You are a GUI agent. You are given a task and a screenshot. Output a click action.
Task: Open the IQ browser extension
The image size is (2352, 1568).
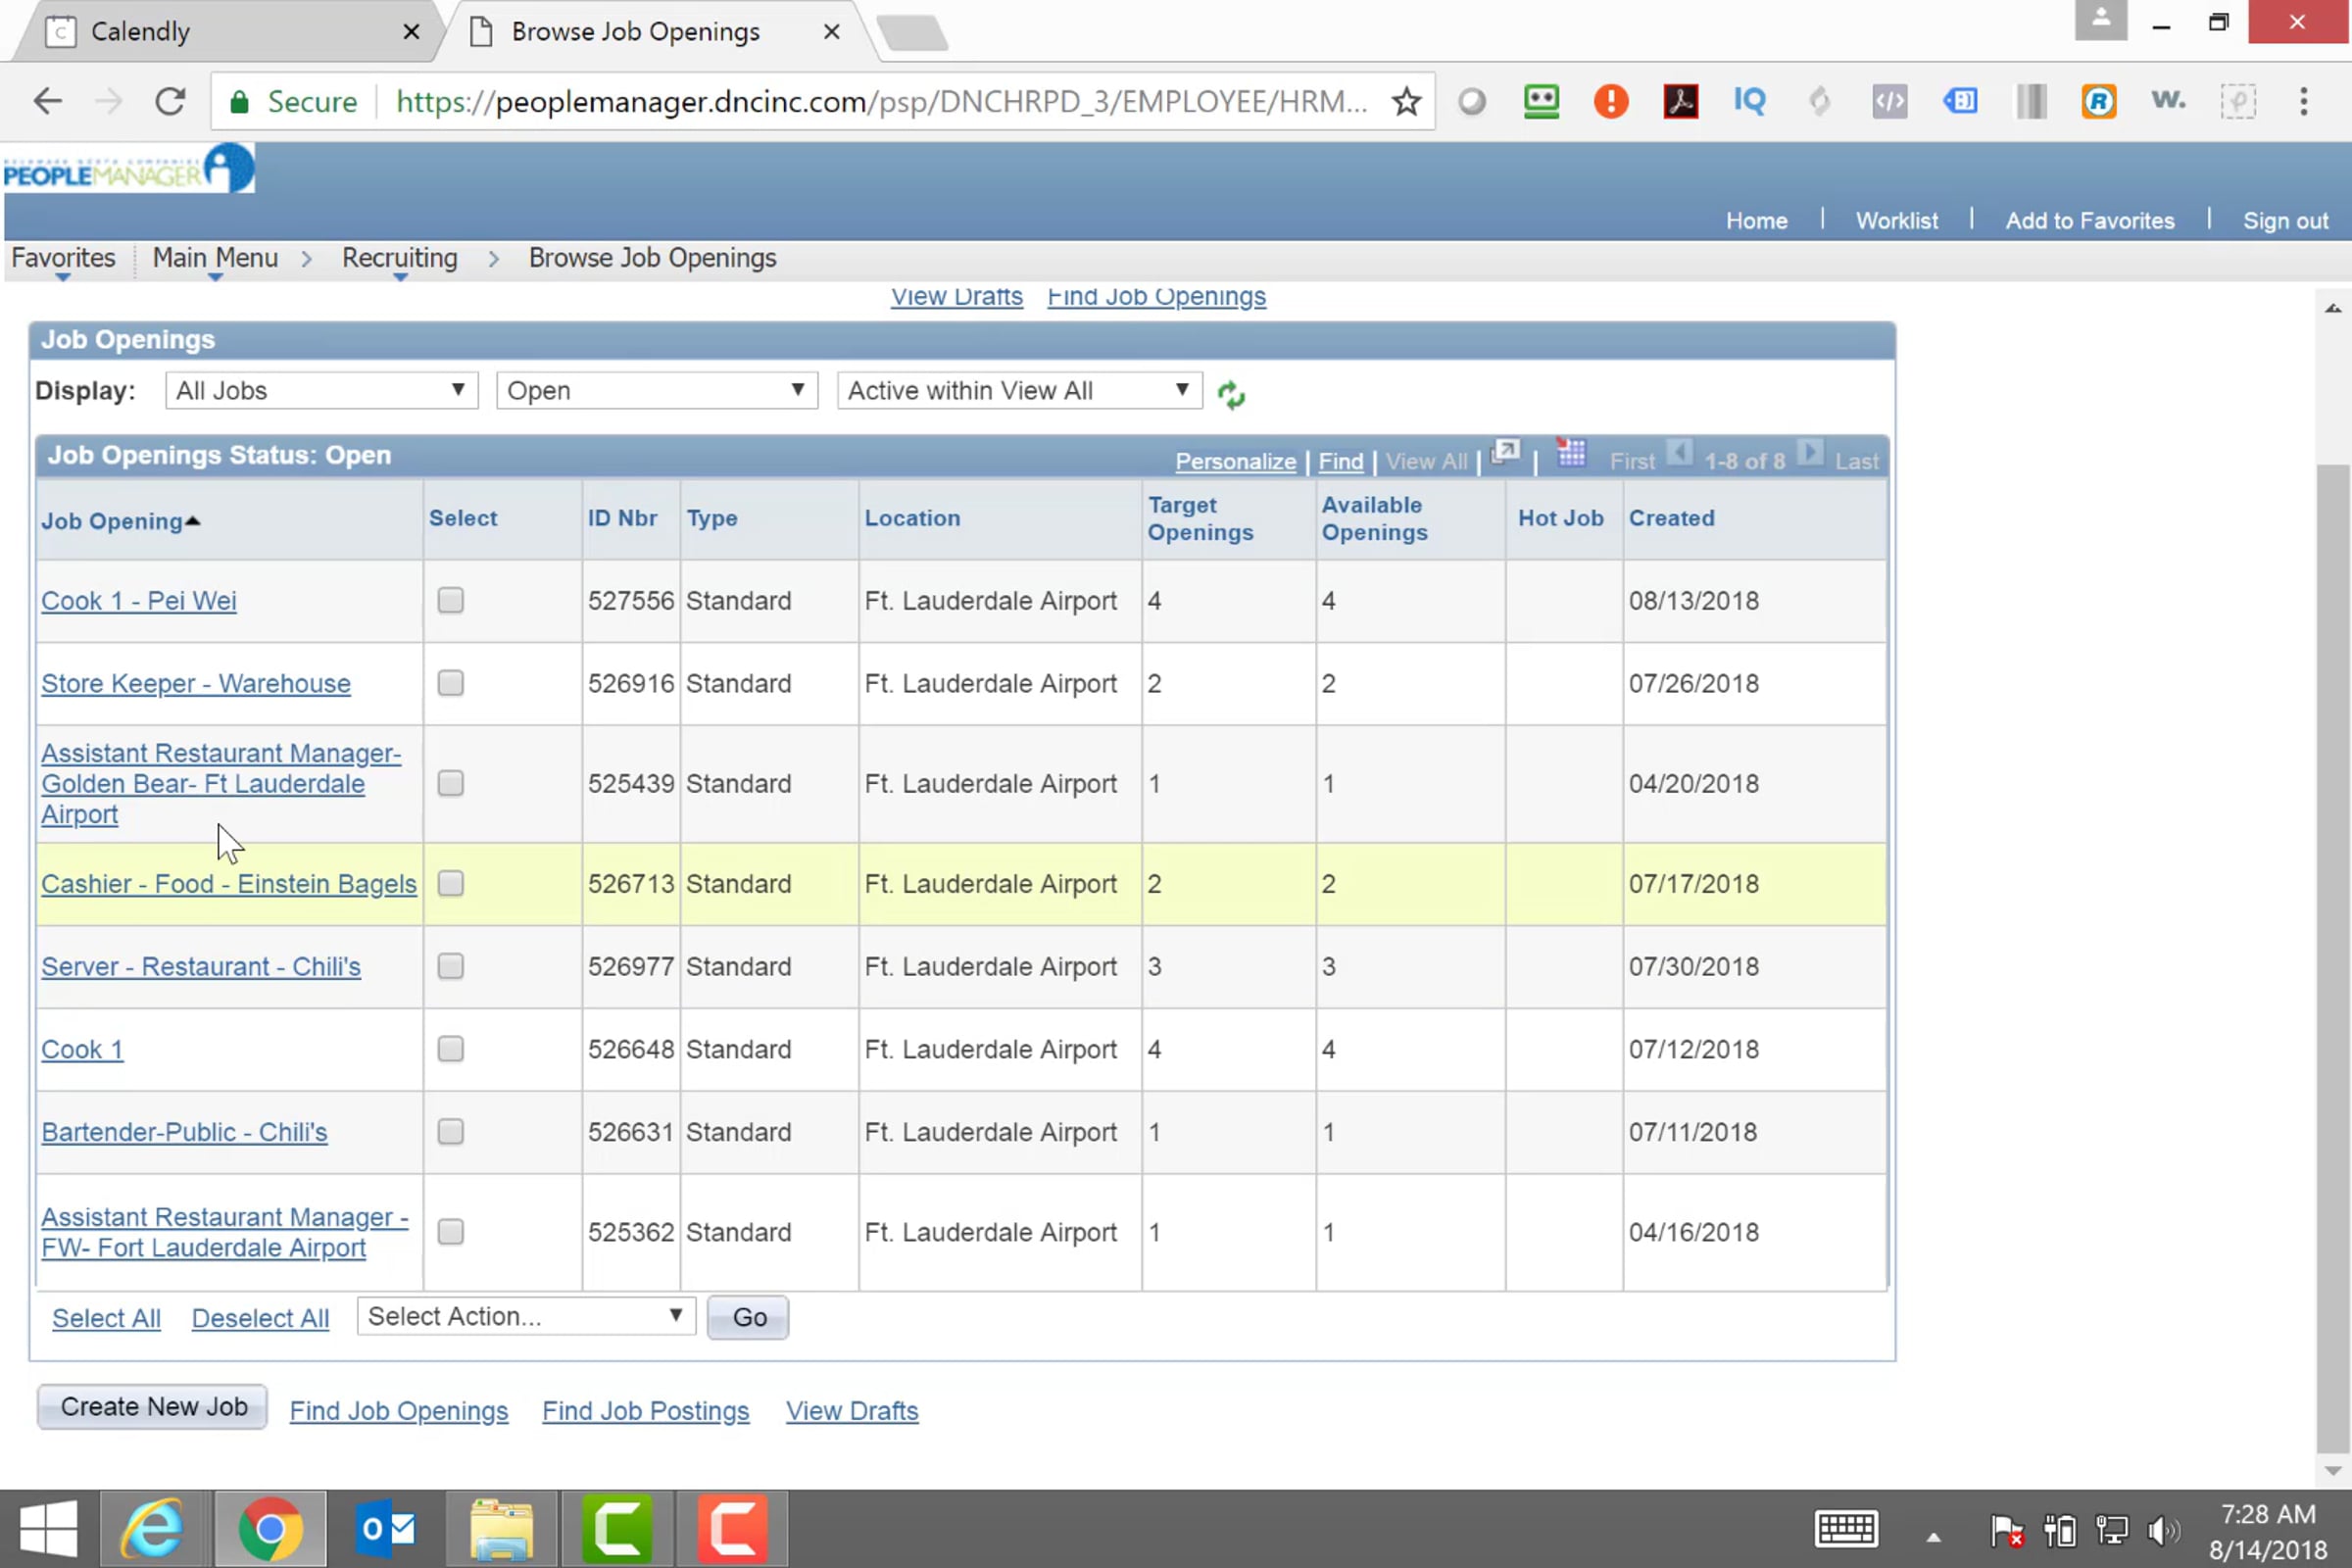[x=1749, y=101]
